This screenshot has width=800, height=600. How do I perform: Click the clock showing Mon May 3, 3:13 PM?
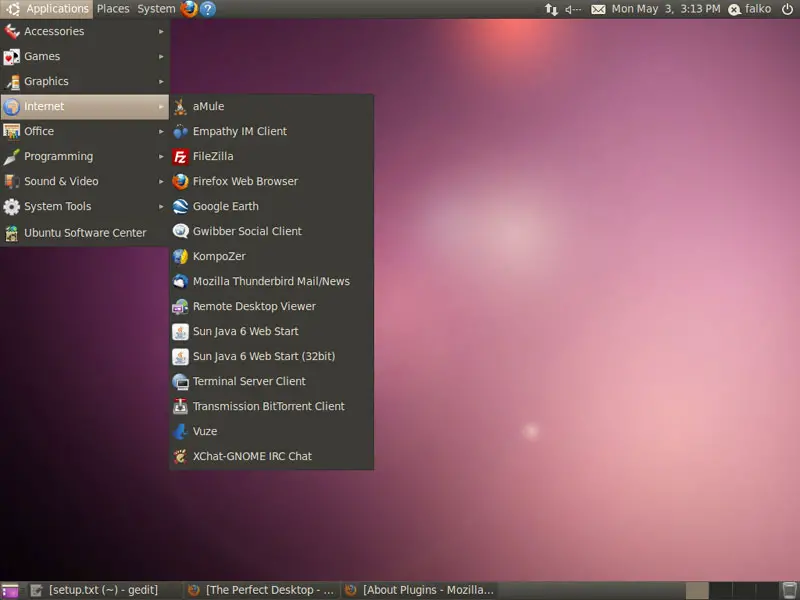point(666,9)
